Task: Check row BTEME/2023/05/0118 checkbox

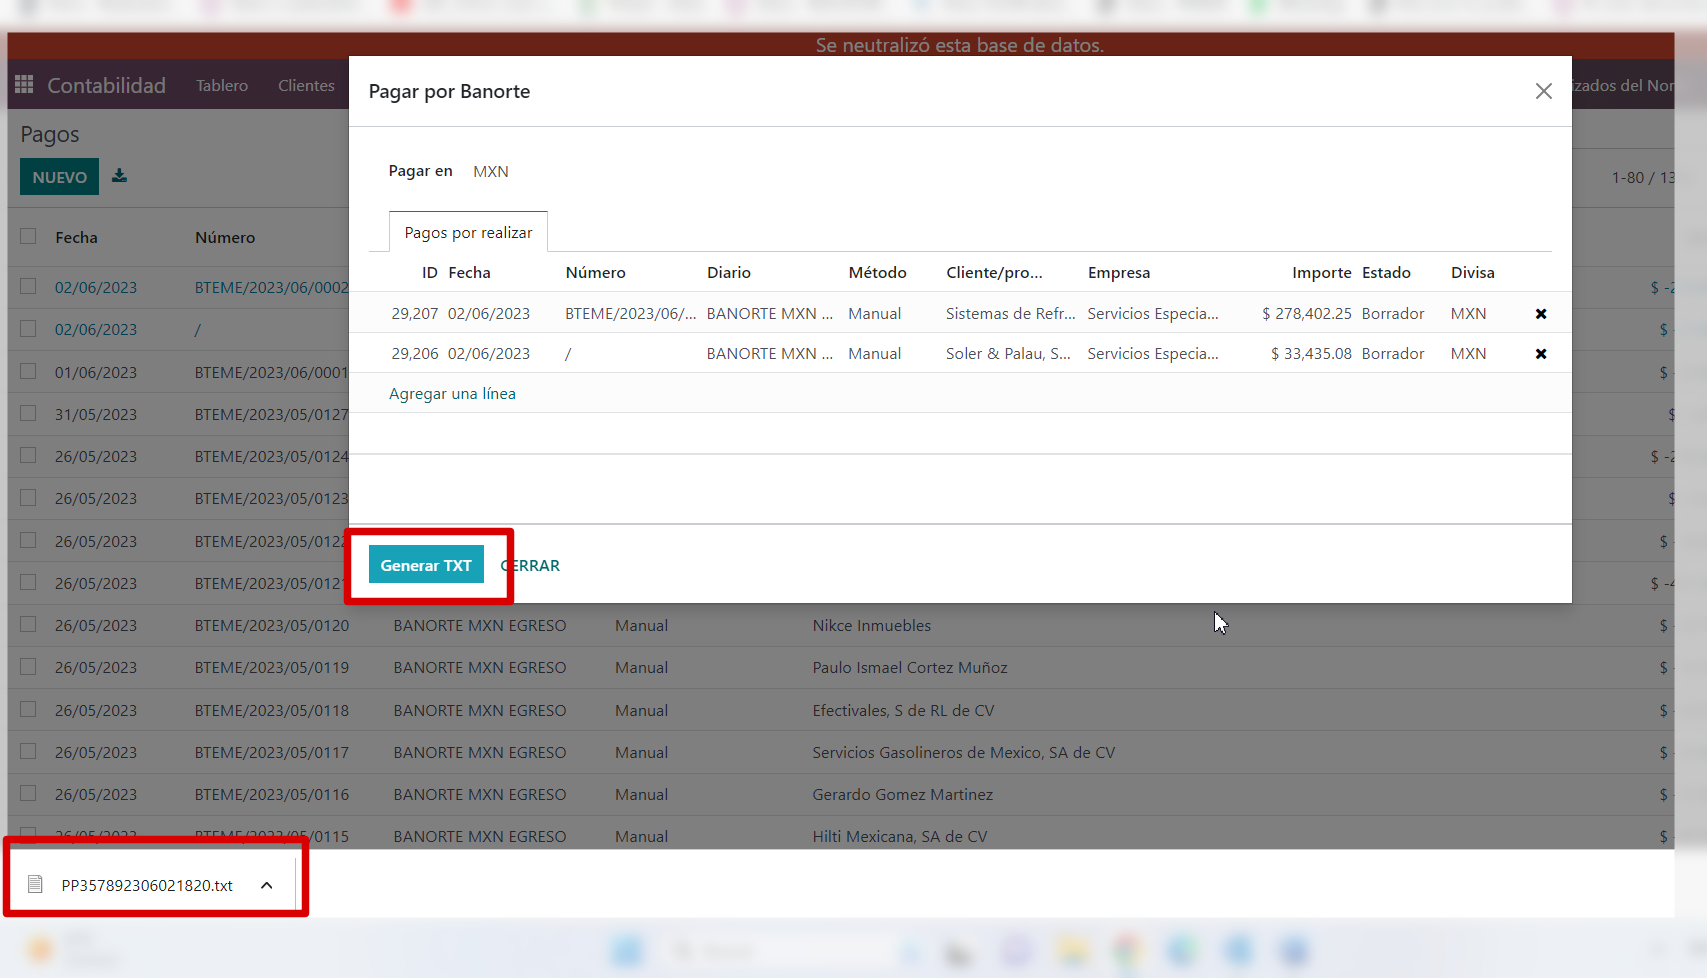Action: 28,710
